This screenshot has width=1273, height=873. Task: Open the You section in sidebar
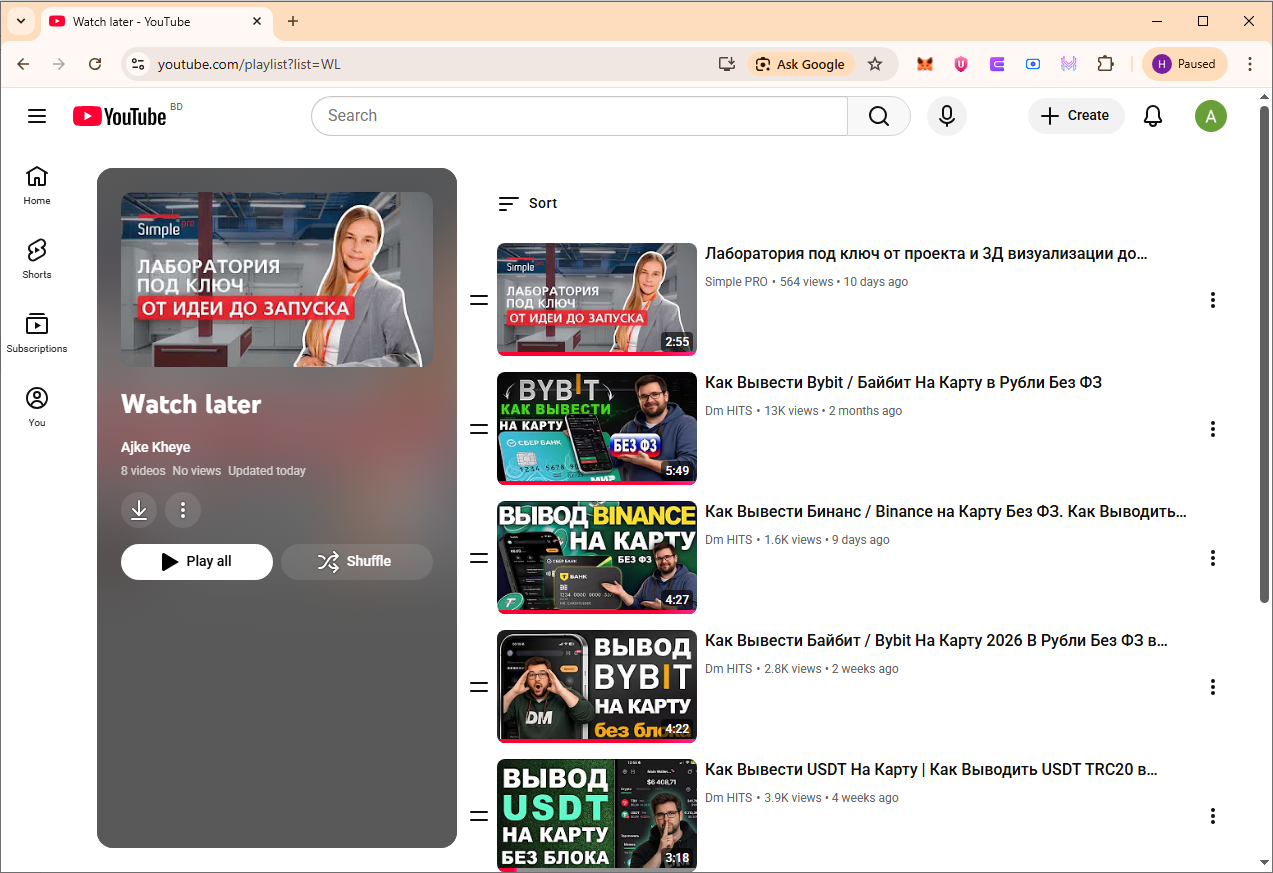37,407
